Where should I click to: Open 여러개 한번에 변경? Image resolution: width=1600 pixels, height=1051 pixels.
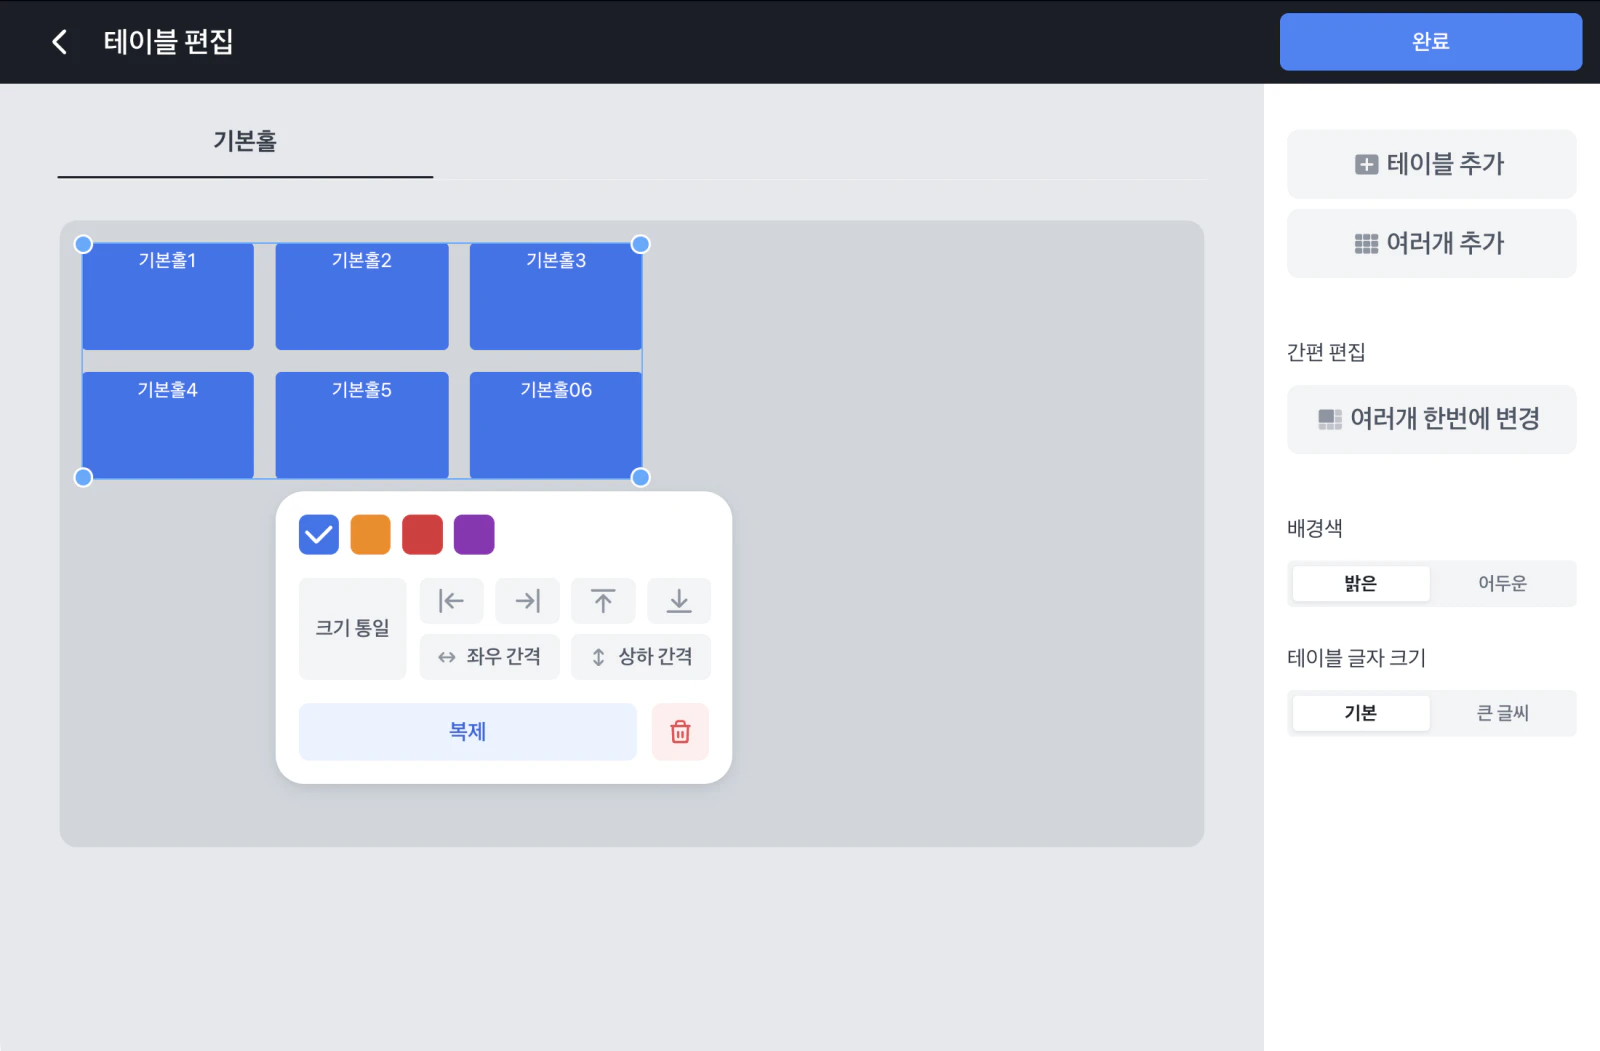coord(1431,419)
